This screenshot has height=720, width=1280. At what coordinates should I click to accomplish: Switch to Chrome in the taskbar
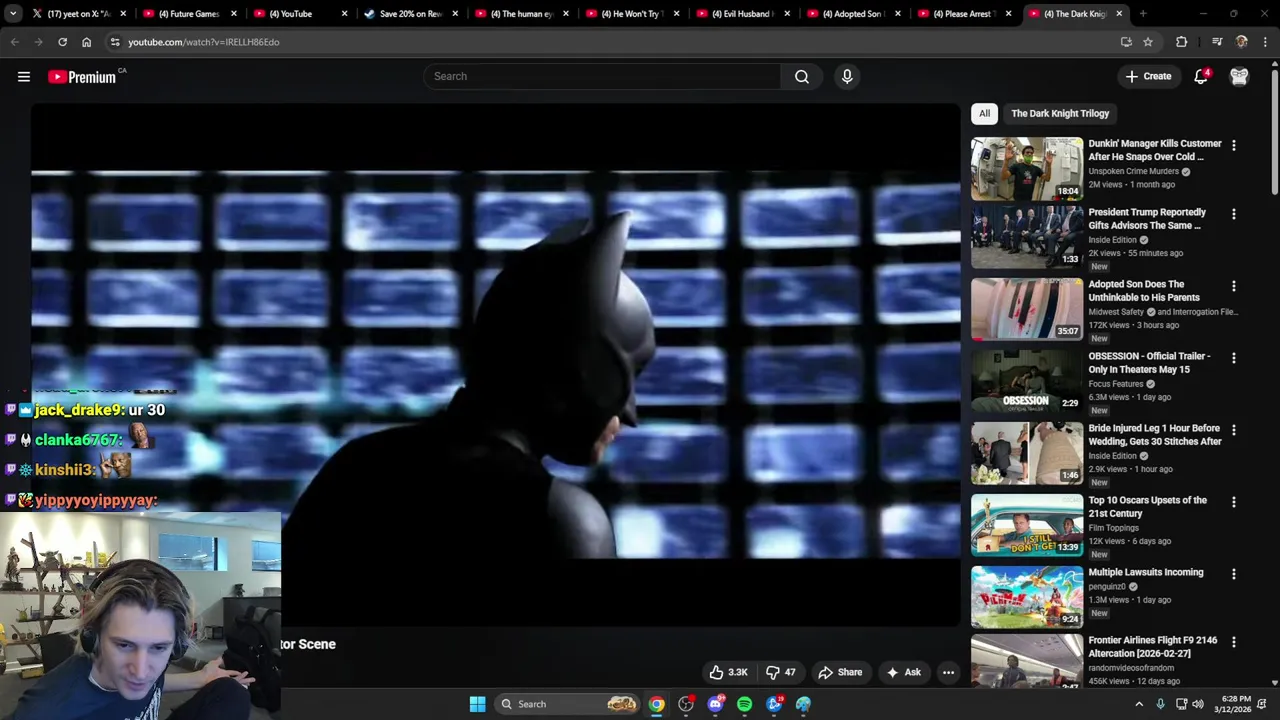[x=656, y=704]
